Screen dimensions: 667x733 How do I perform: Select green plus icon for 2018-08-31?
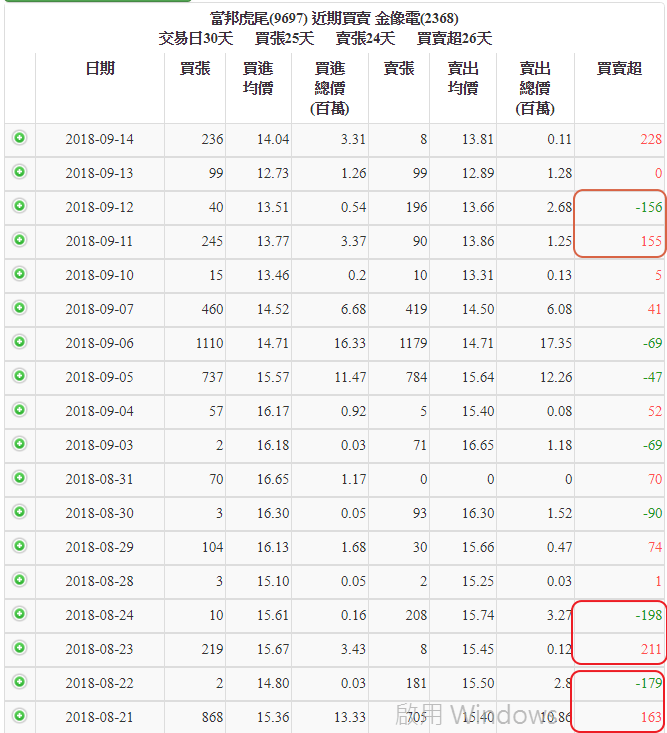pyautogui.click(x=19, y=478)
